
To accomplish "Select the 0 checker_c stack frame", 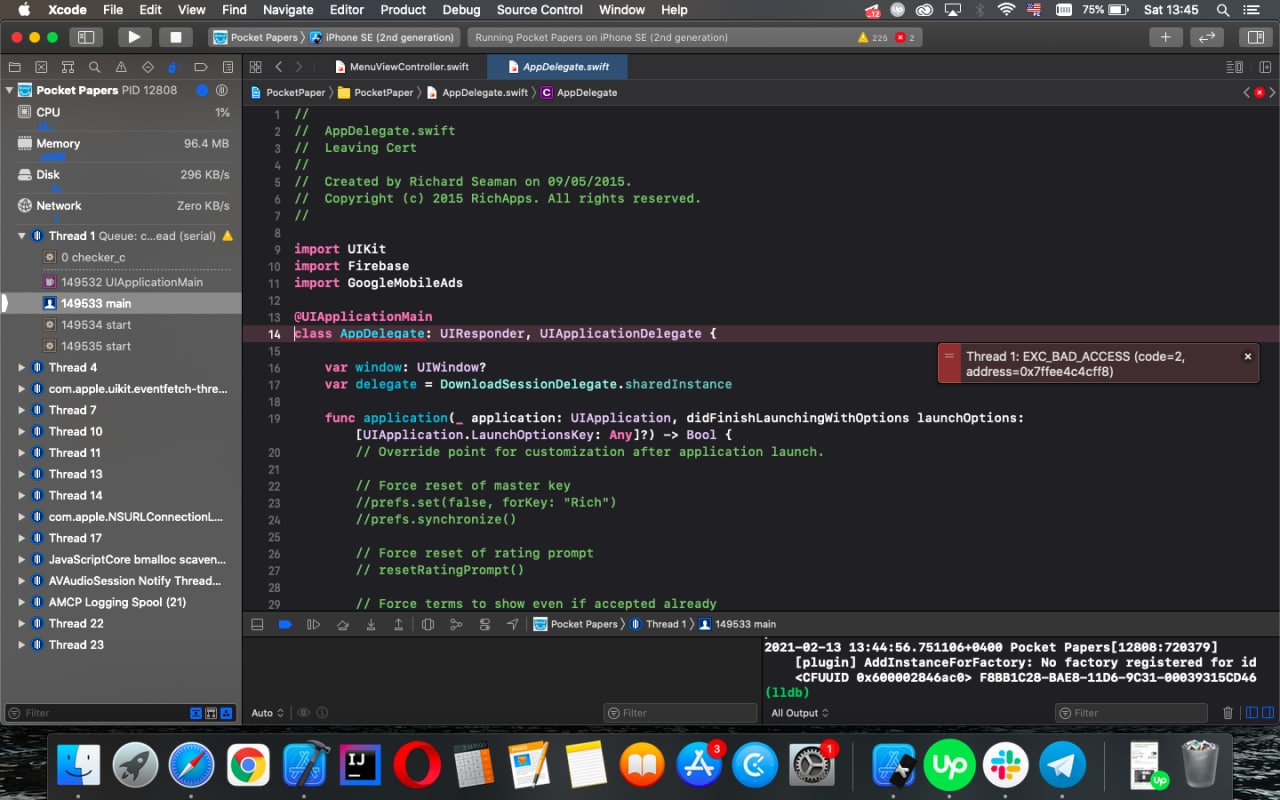I will pos(121,257).
